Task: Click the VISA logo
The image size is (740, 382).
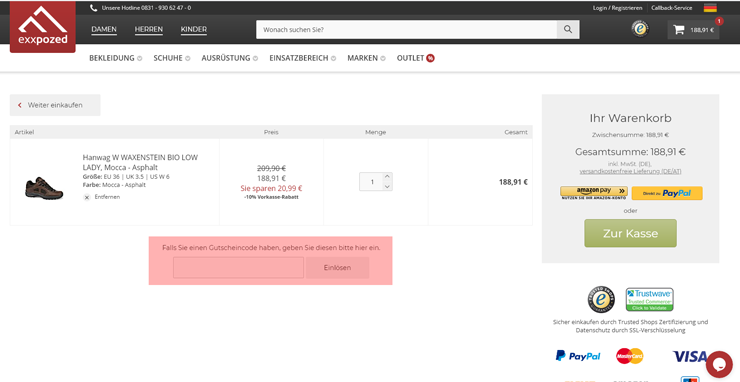Action: pos(689,357)
